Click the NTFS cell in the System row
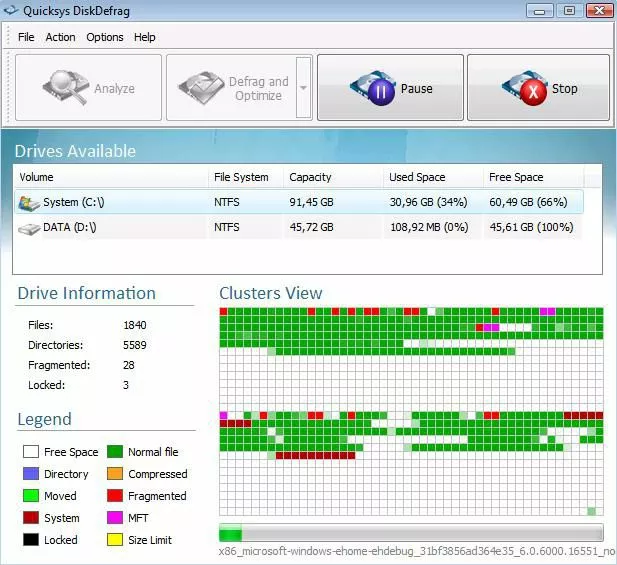 227,202
